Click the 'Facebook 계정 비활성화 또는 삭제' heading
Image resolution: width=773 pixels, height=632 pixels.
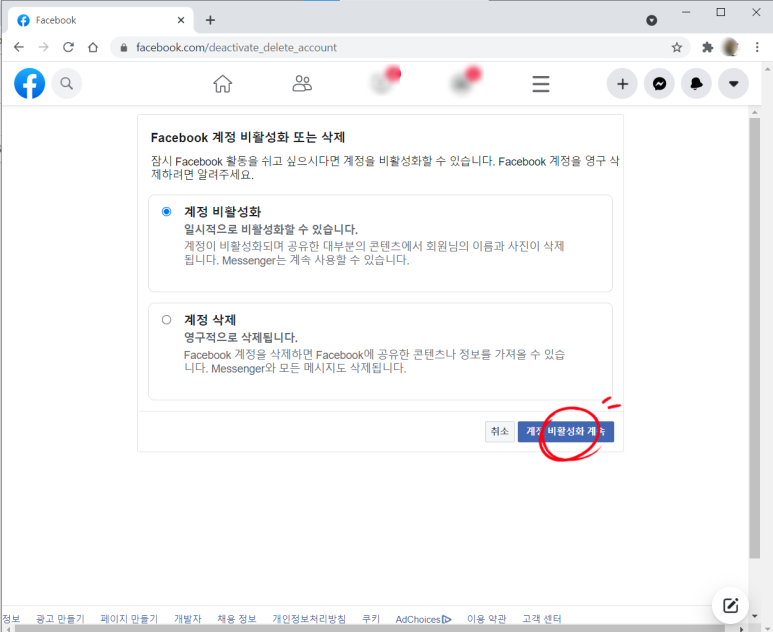click(247, 137)
